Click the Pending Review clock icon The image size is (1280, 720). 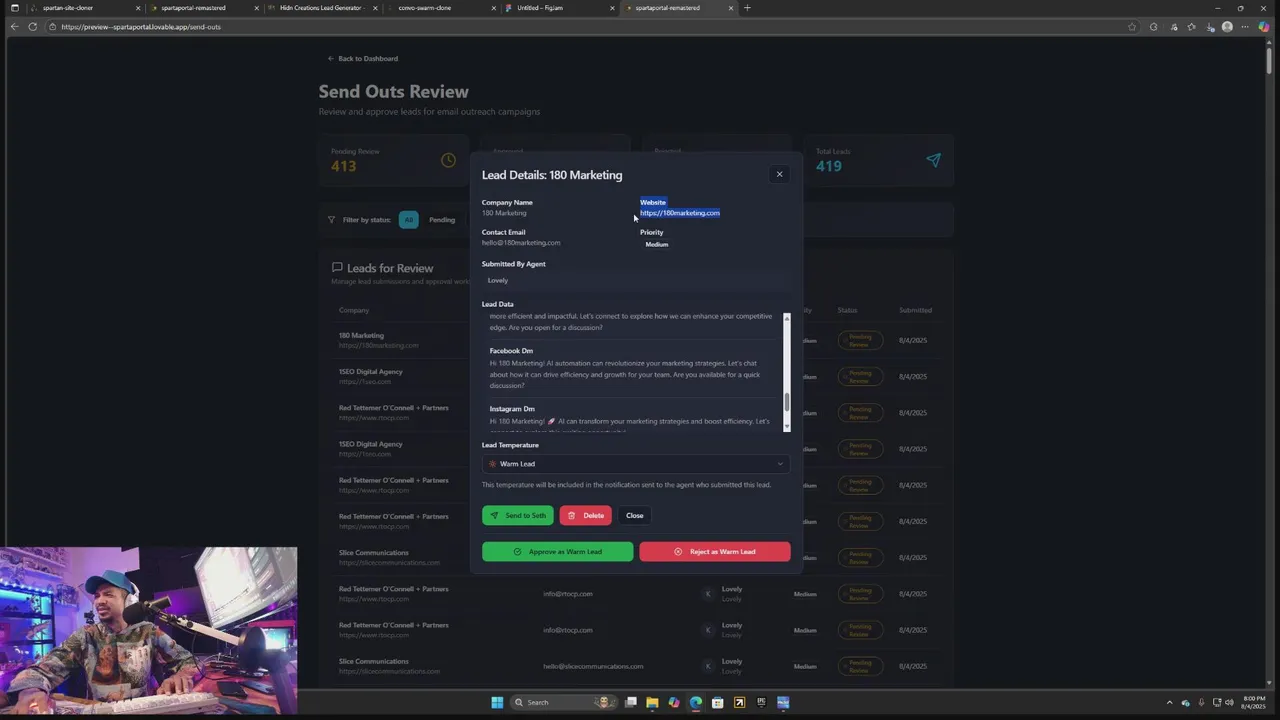pyautogui.click(x=448, y=160)
